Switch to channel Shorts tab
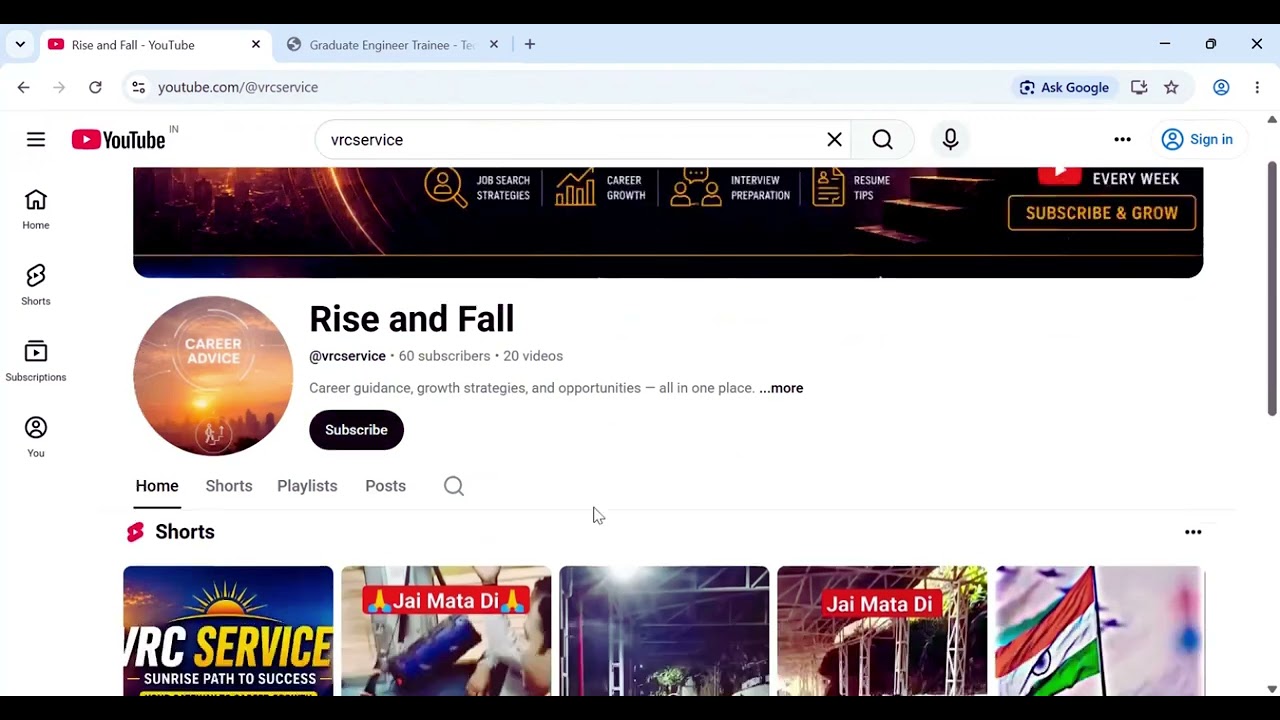The width and height of the screenshot is (1280, 720). [229, 486]
